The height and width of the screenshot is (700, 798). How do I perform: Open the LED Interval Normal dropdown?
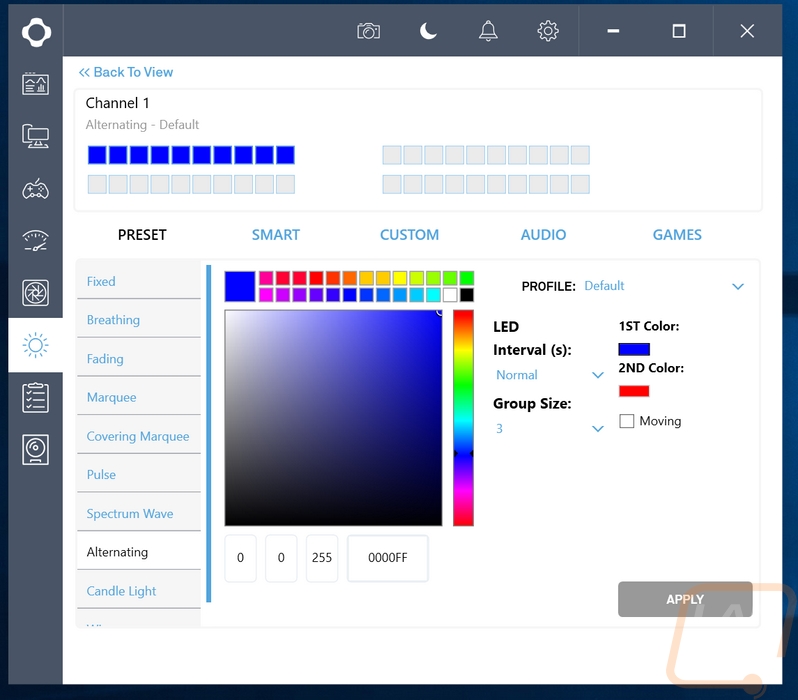pos(598,376)
